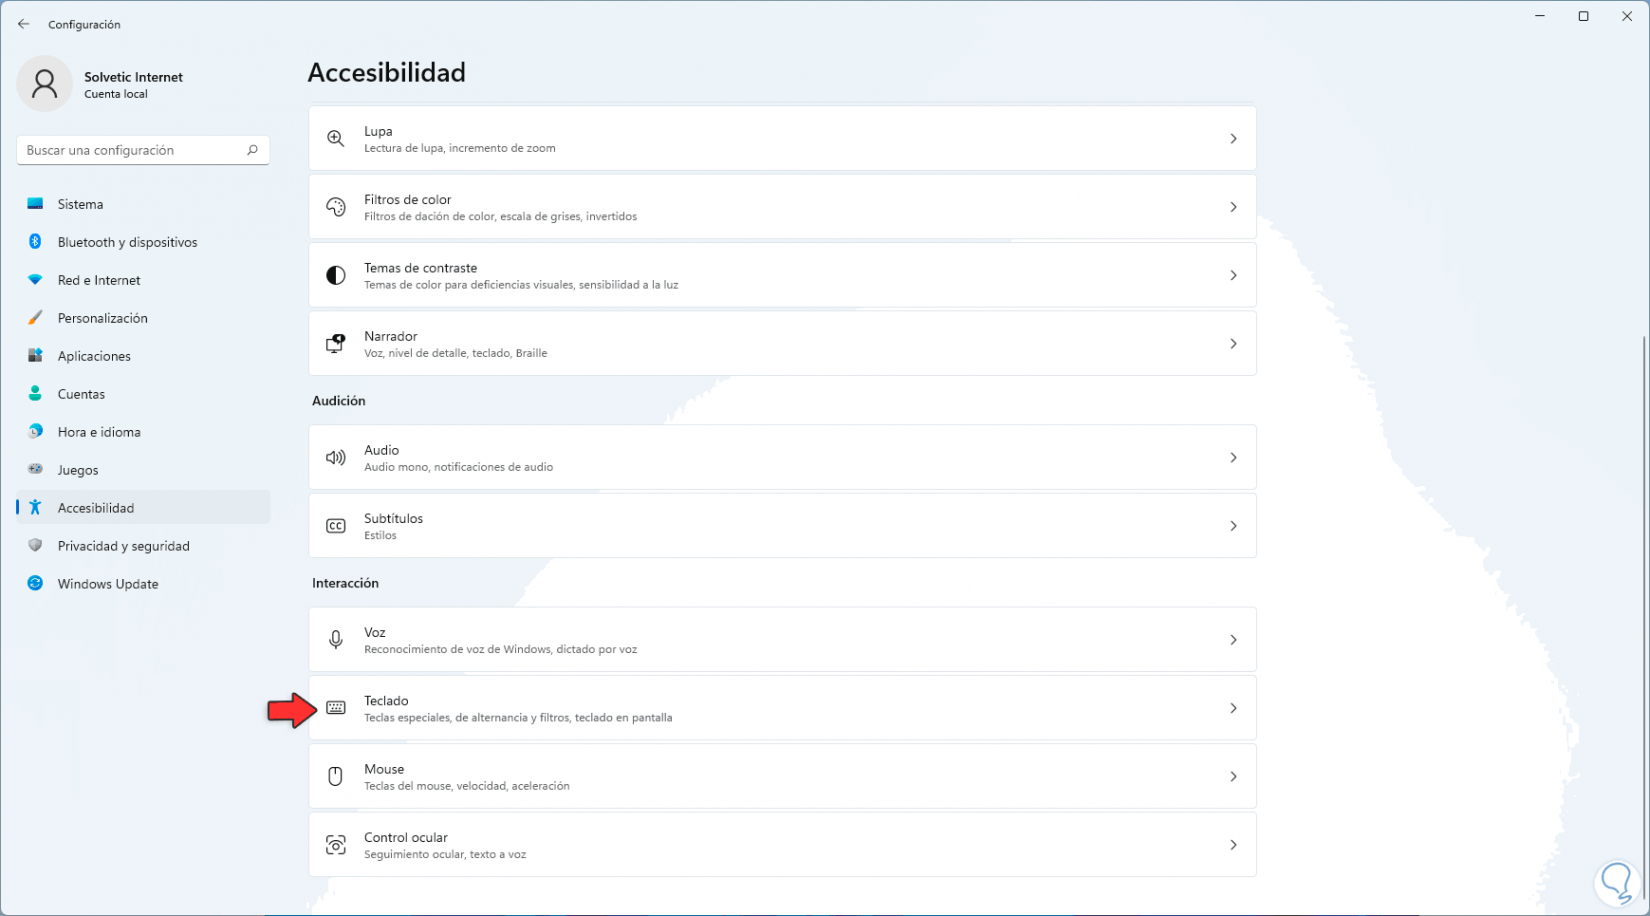Click the back arrow button
Image resolution: width=1650 pixels, height=916 pixels.
pos(24,24)
